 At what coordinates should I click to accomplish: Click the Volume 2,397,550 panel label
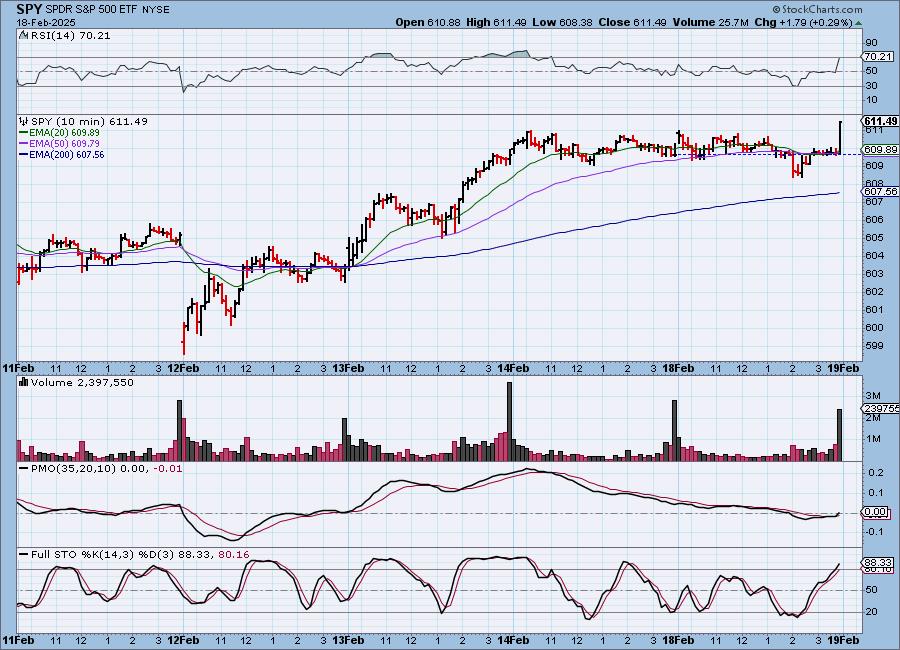pyautogui.click(x=82, y=382)
